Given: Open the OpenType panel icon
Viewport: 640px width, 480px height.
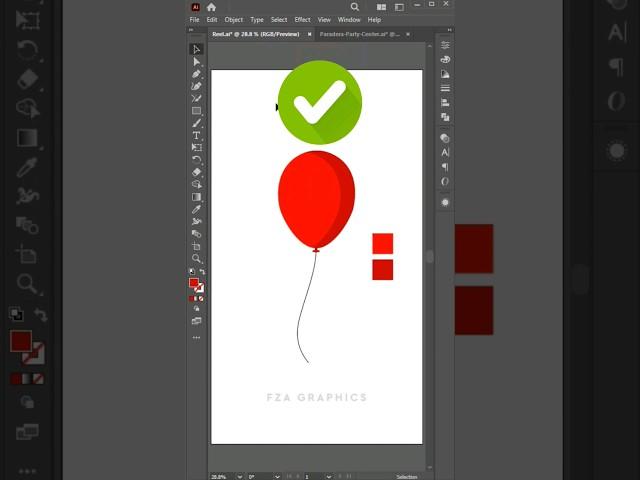Looking at the screenshot, I should 445,182.
